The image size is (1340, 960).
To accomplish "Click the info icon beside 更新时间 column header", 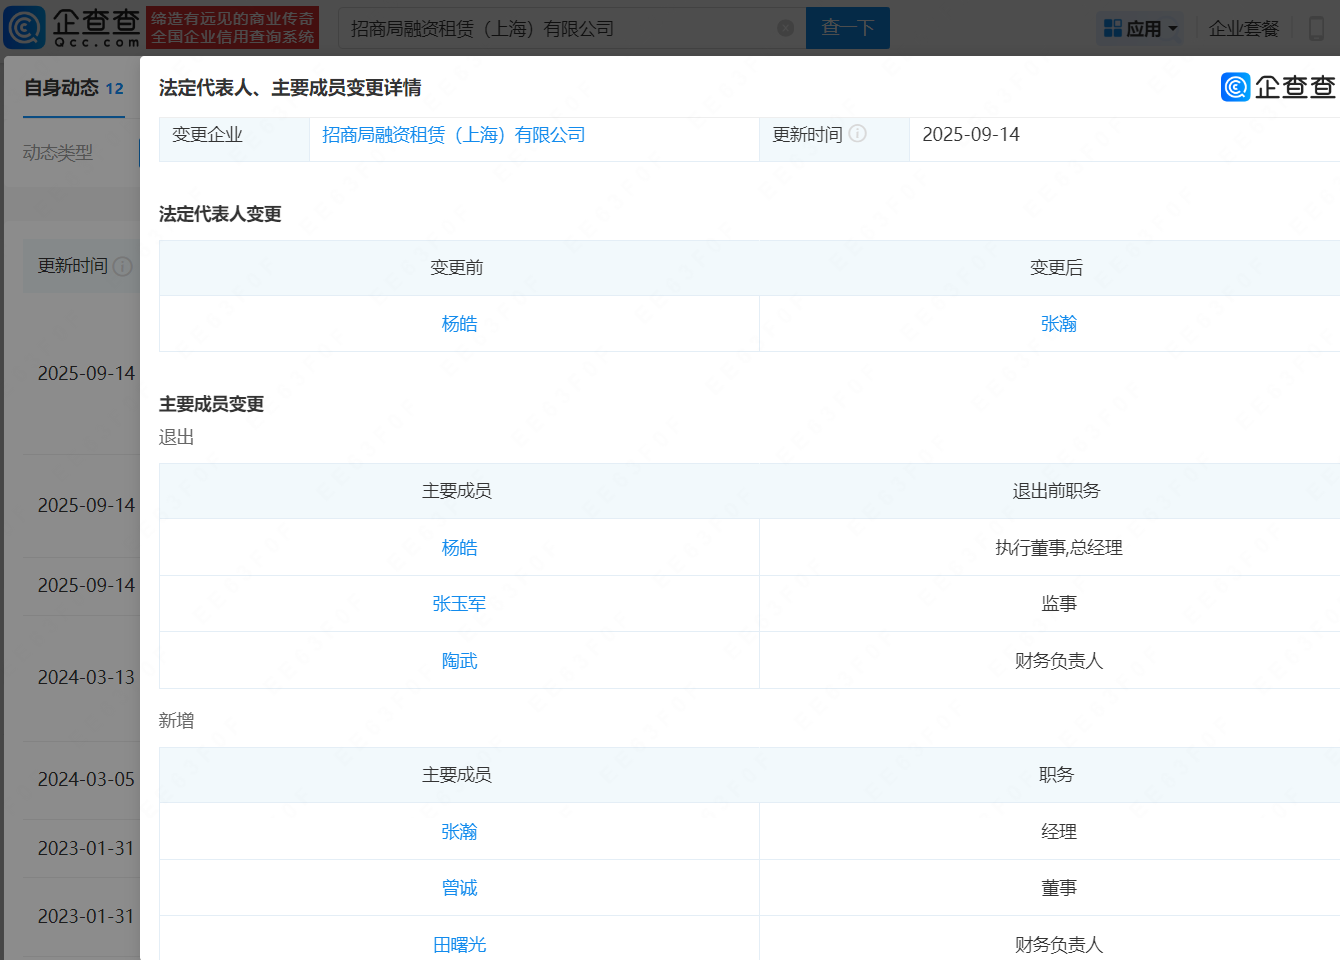I will tap(123, 266).
